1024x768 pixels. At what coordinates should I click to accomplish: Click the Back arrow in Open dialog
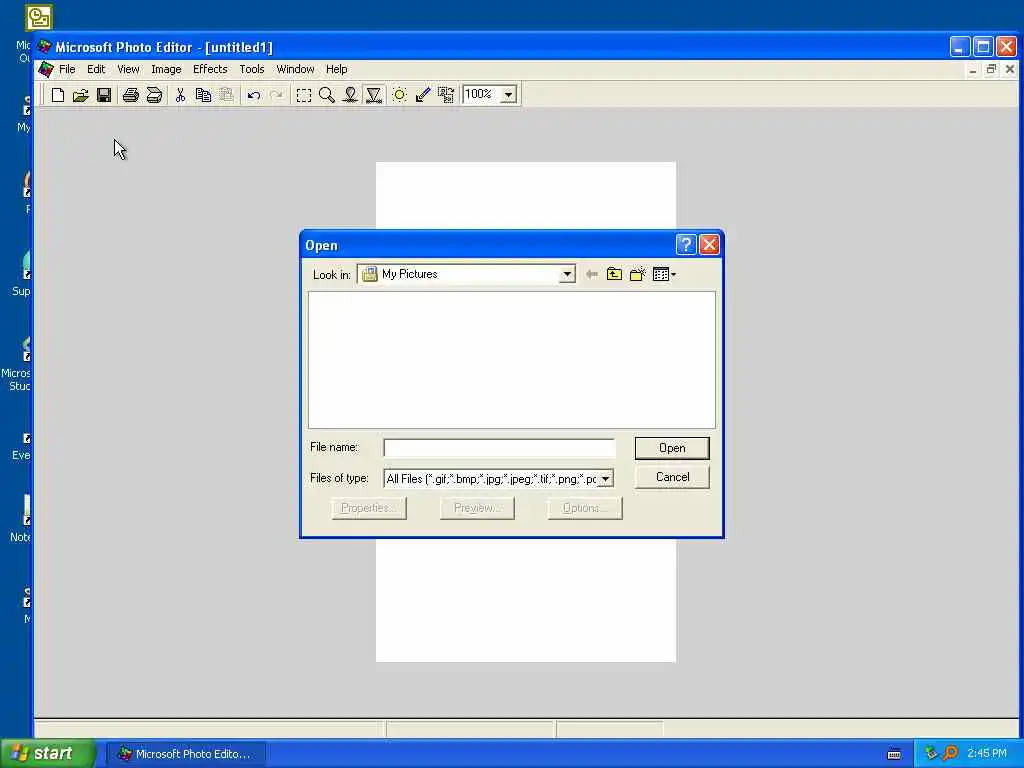592,274
